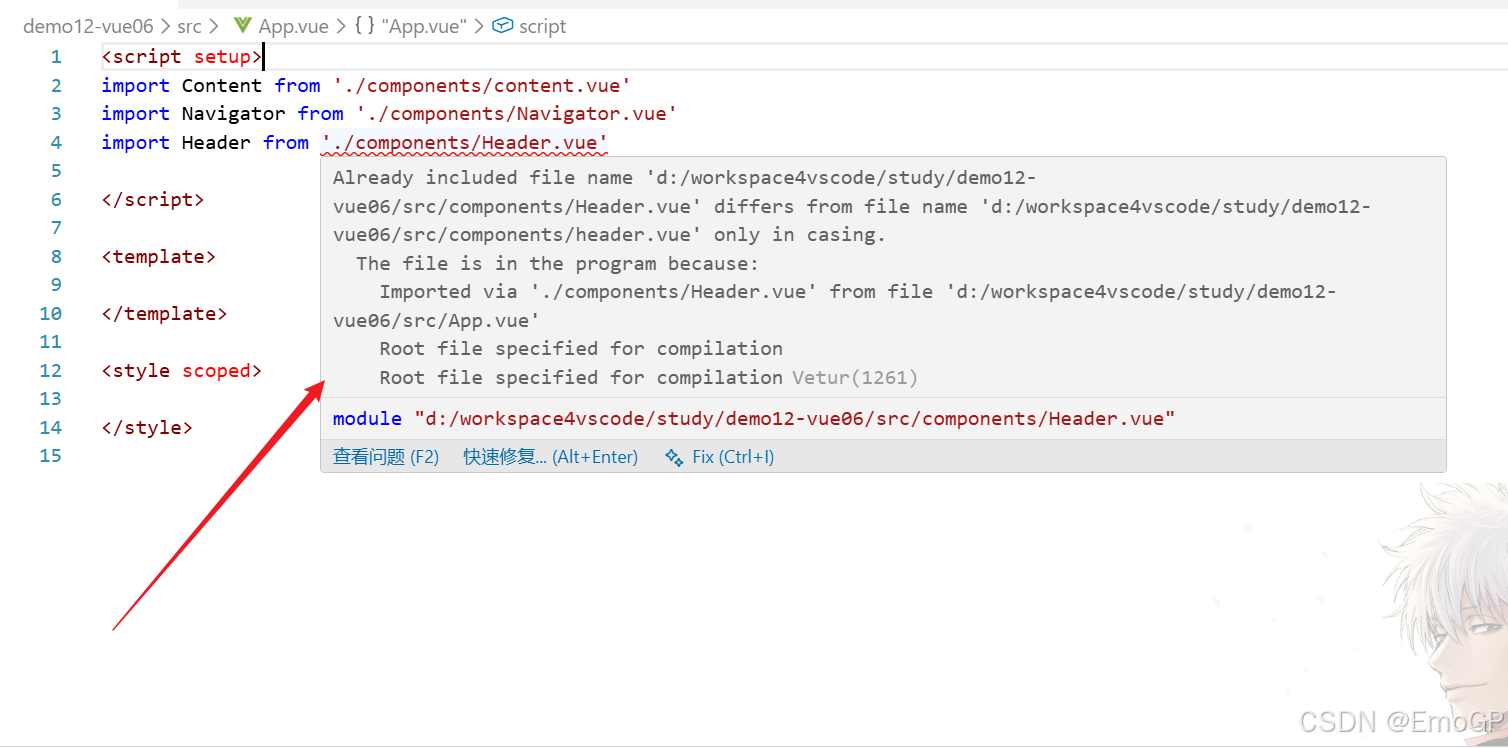Click the closing </template> tag
1508x748 pixels.
coord(164,314)
